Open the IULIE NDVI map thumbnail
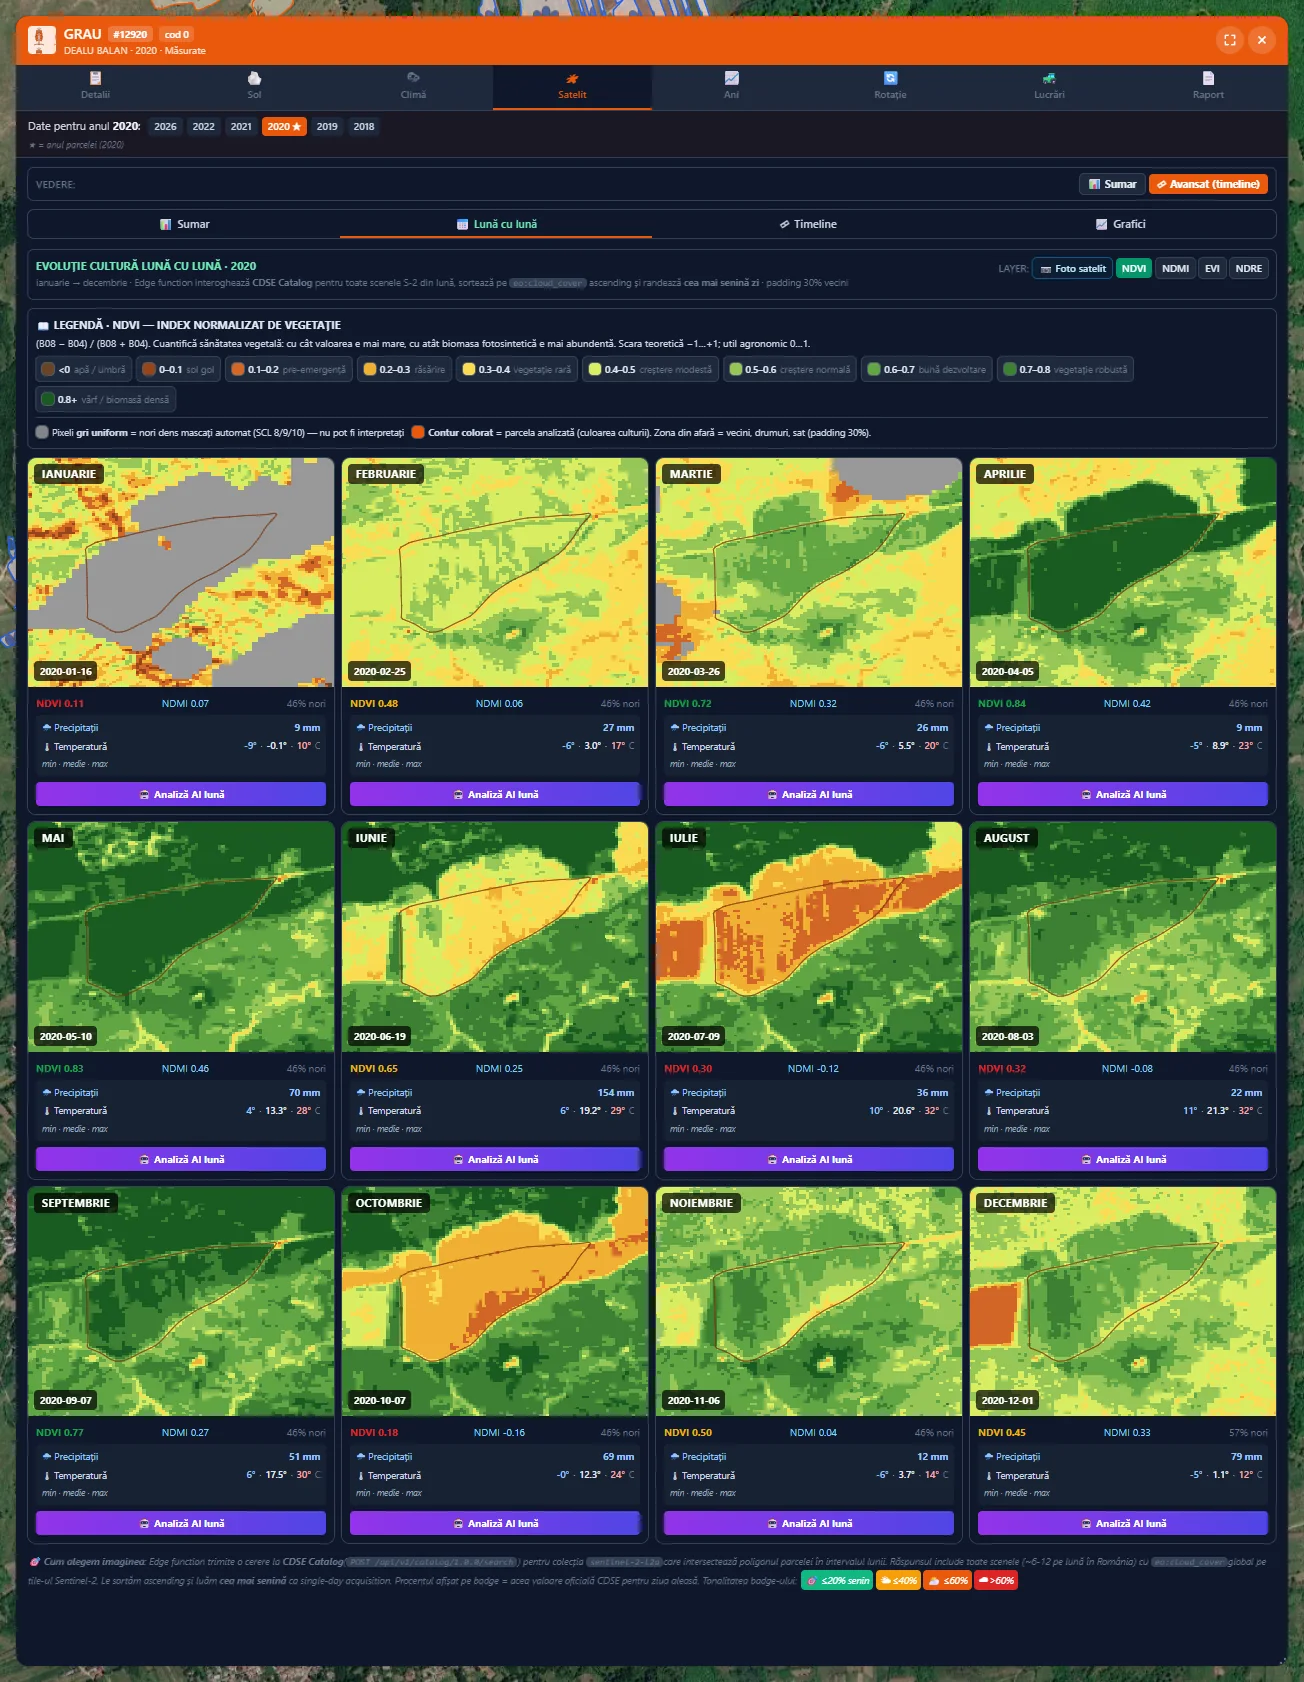Viewport: 1304px width, 1682px height. pyautogui.click(x=809, y=936)
